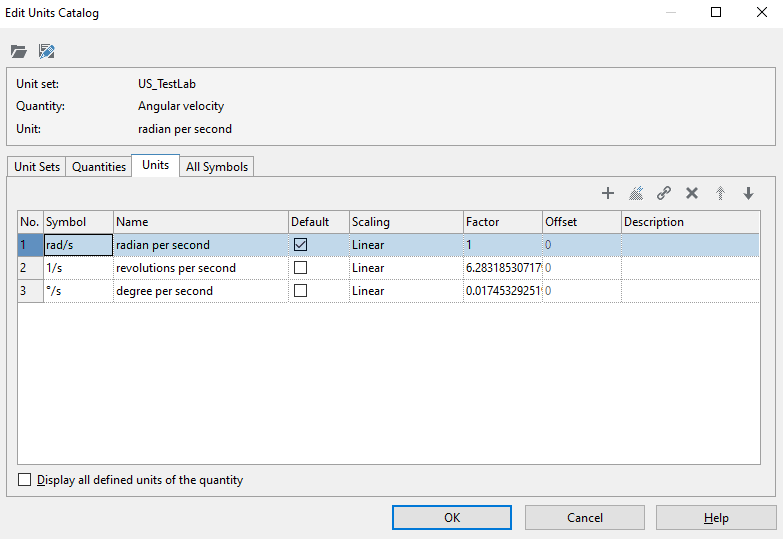Click the link unit chain icon
The width and height of the screenshot is (783, 539).
coord(663,193)
